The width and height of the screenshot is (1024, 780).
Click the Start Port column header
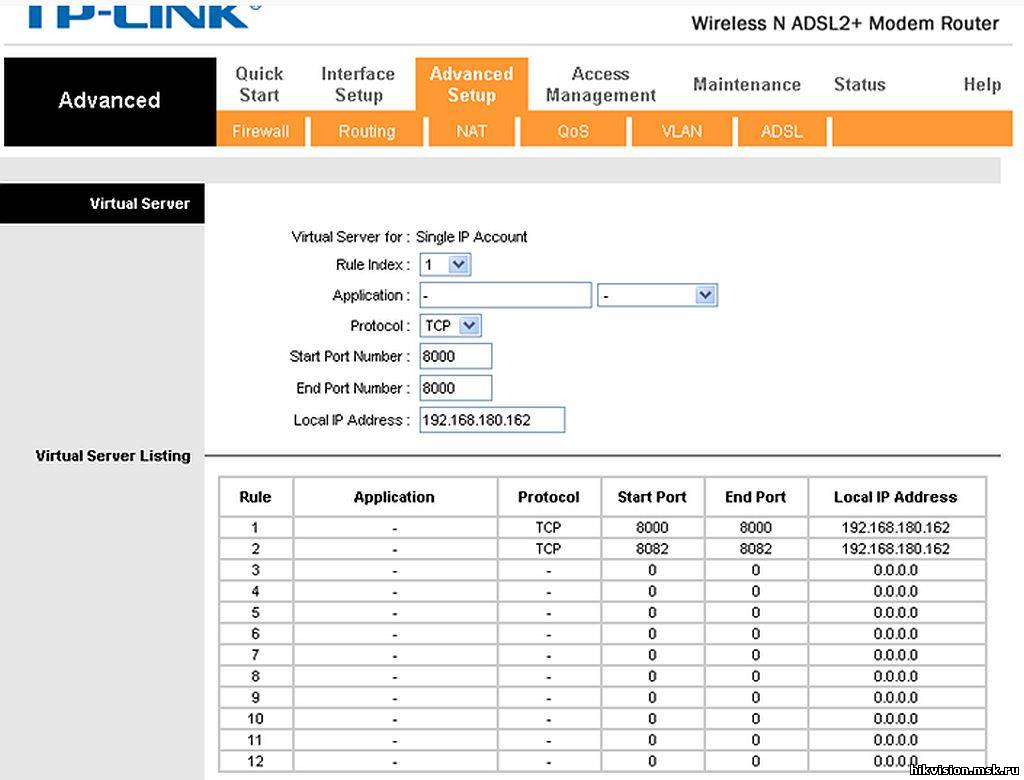[652, 497]
